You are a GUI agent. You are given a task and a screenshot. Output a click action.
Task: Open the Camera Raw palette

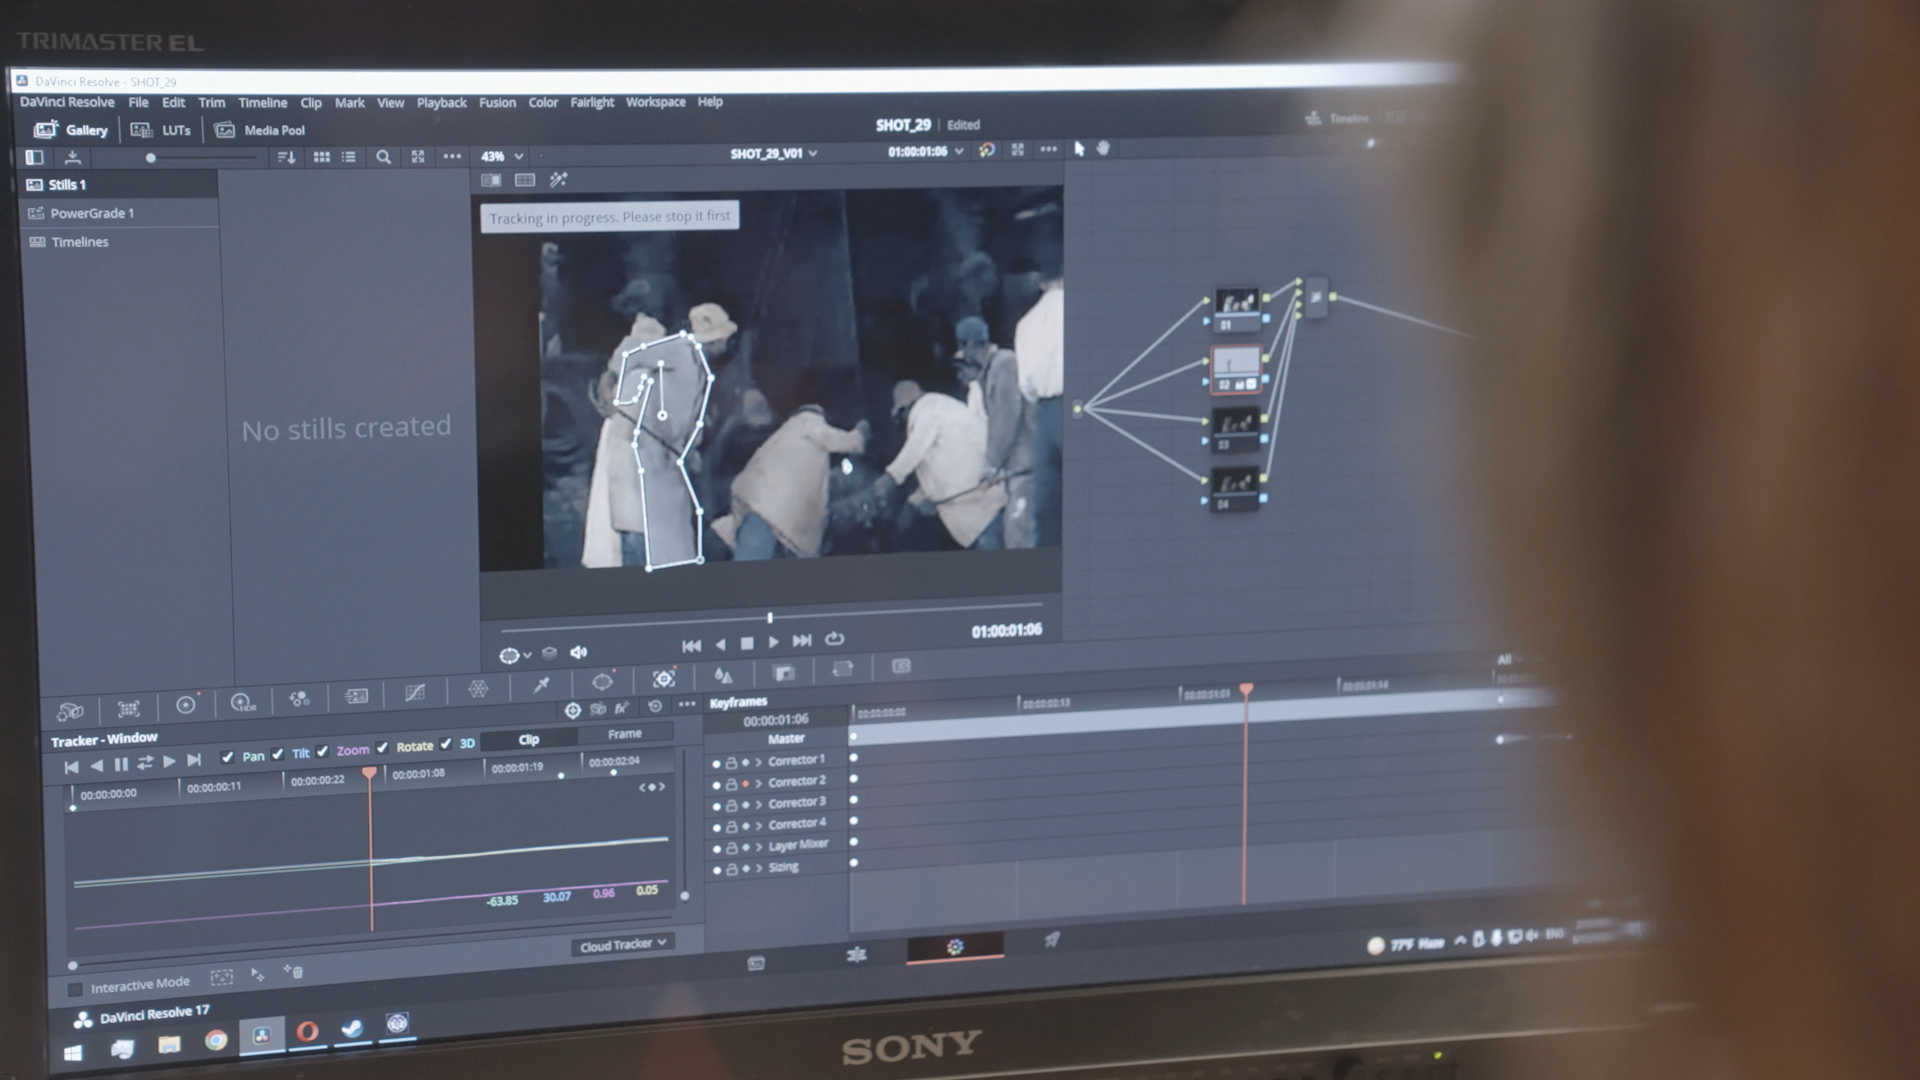click(70, 711)
